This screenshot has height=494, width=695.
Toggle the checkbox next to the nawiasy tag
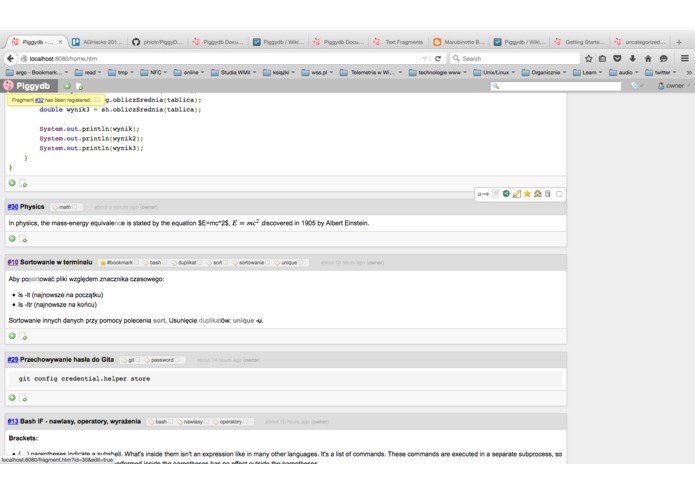[x=207, y=421]
